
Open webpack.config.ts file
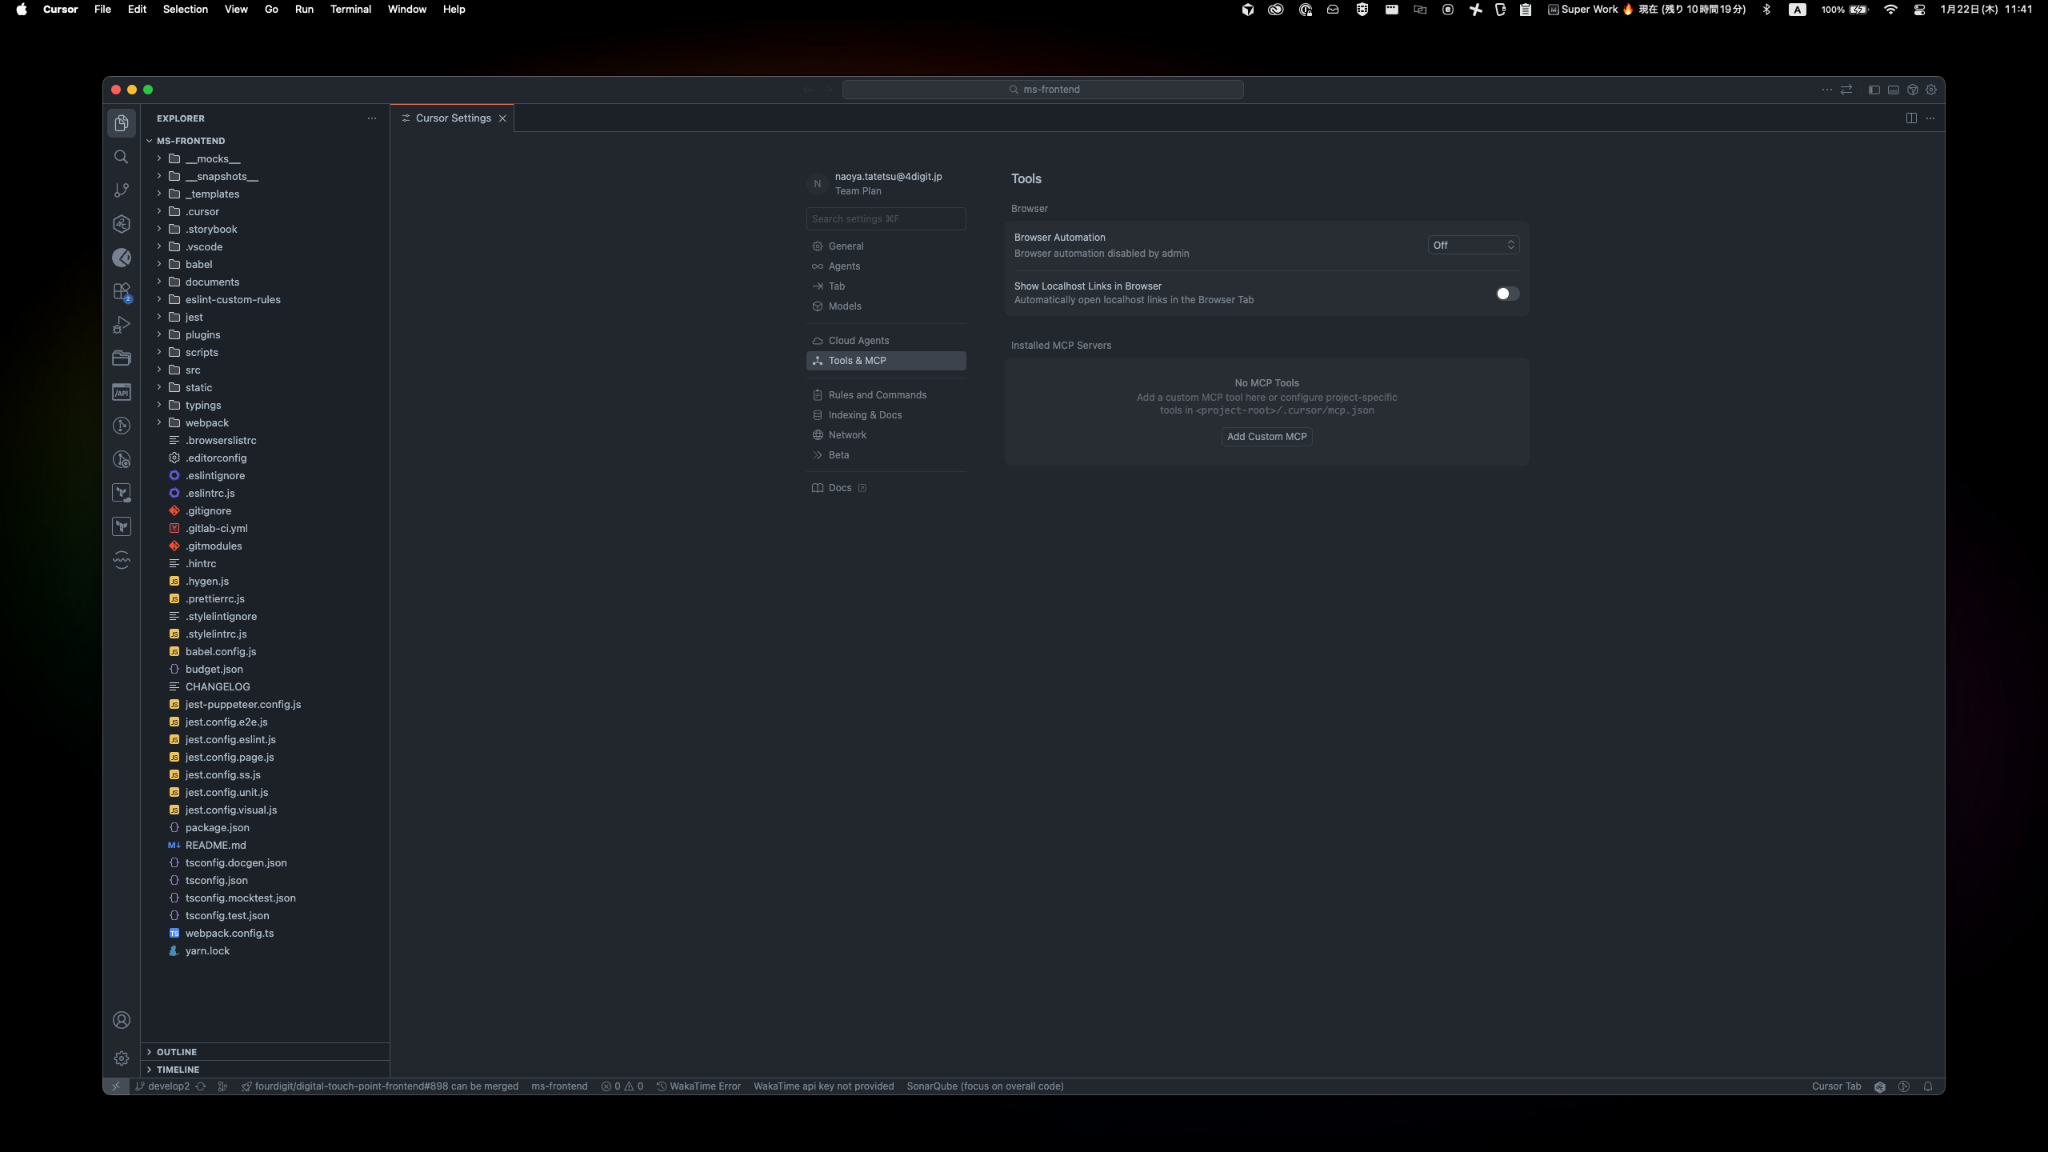264,933
